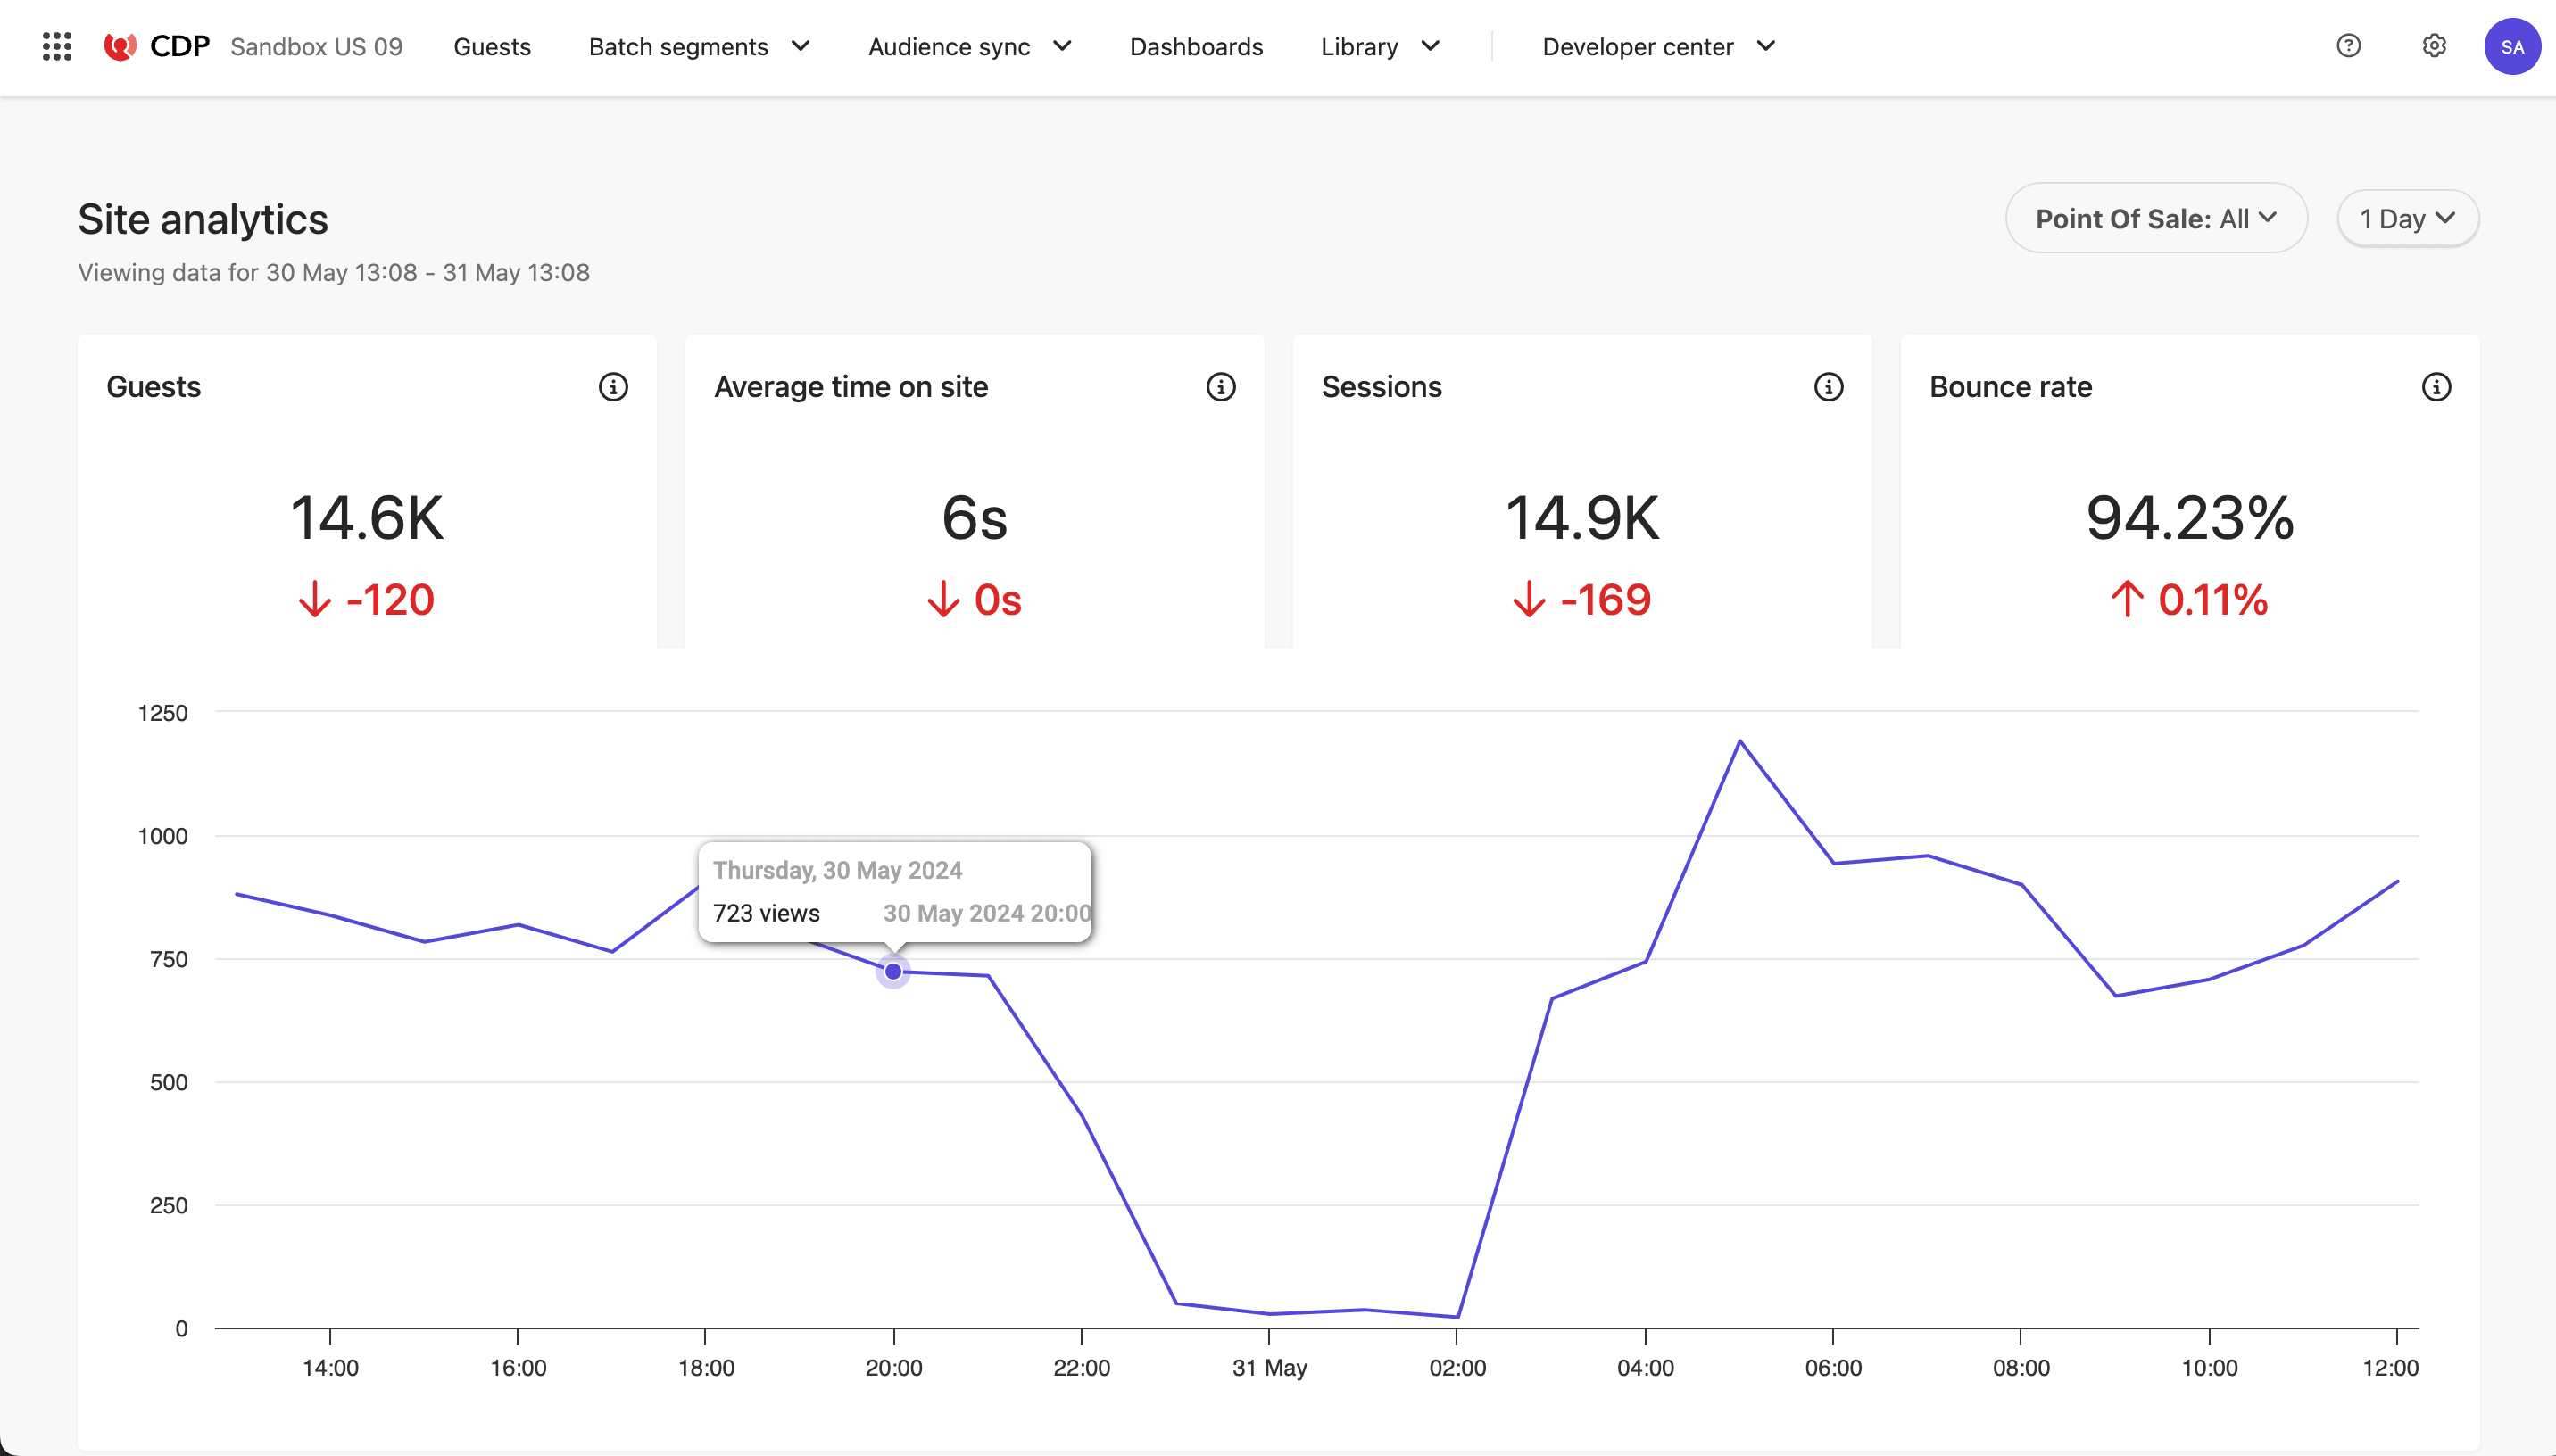Select the Developer center menu
This screenshot has width=2556, height=1456.
coord(1657,47)
